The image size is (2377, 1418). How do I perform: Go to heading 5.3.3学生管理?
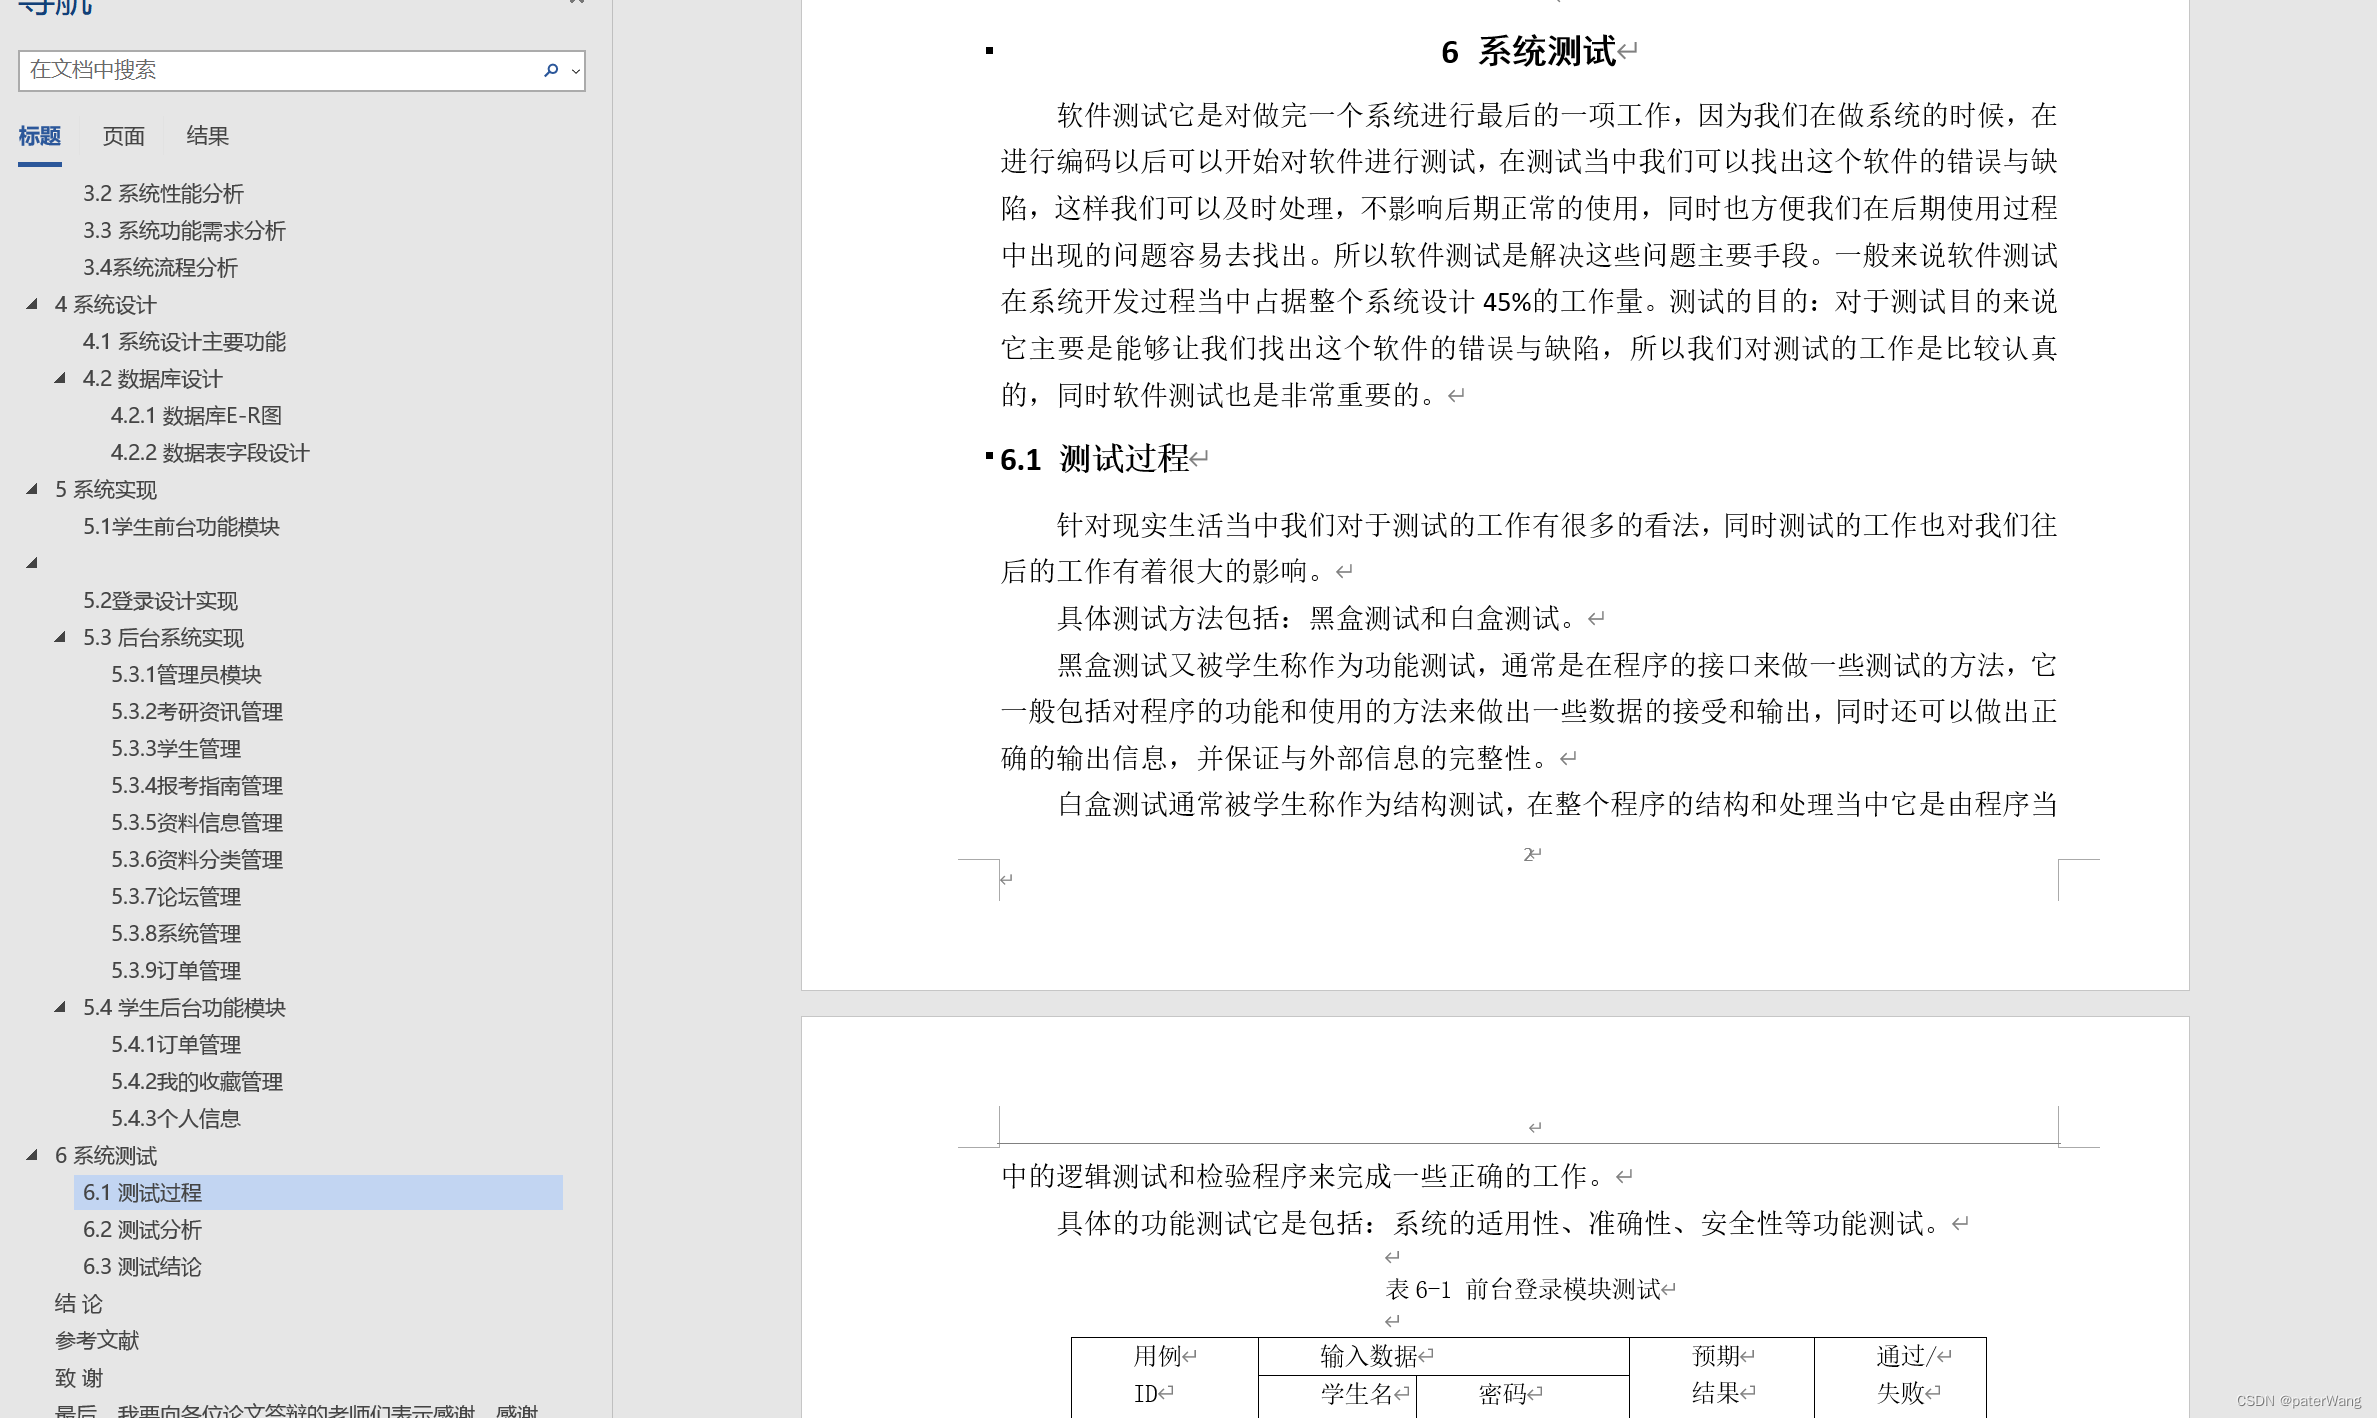point(176,748)
